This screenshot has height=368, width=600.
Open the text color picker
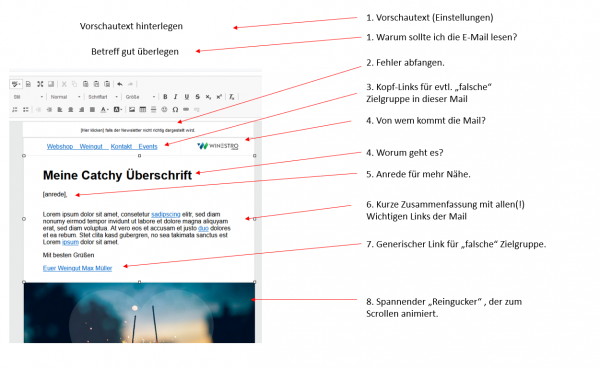point(104,109)
